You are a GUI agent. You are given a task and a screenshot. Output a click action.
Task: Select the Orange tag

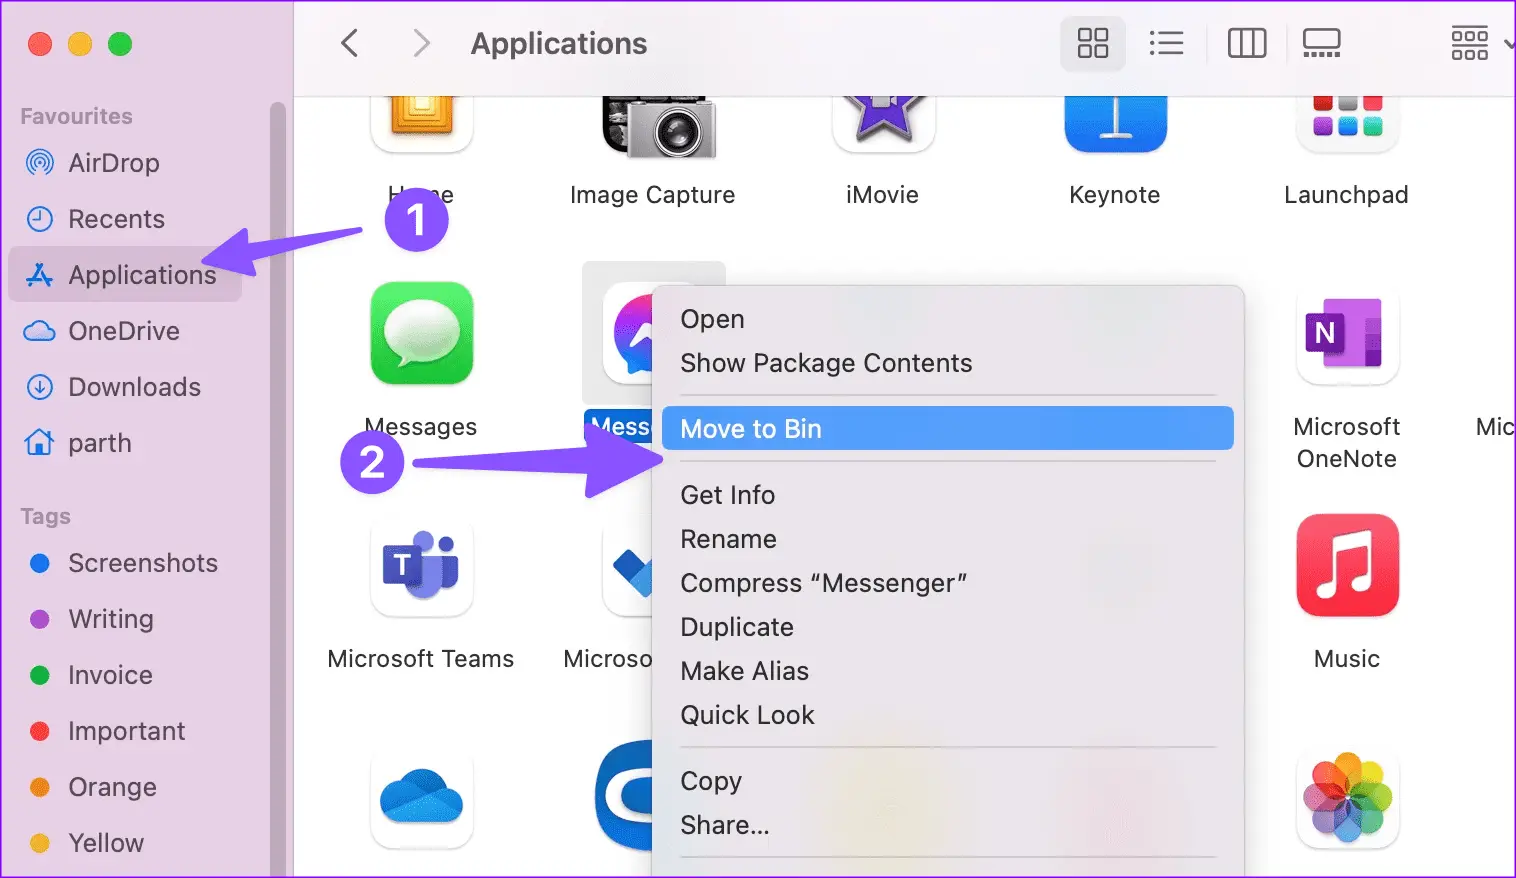(125, 787)
